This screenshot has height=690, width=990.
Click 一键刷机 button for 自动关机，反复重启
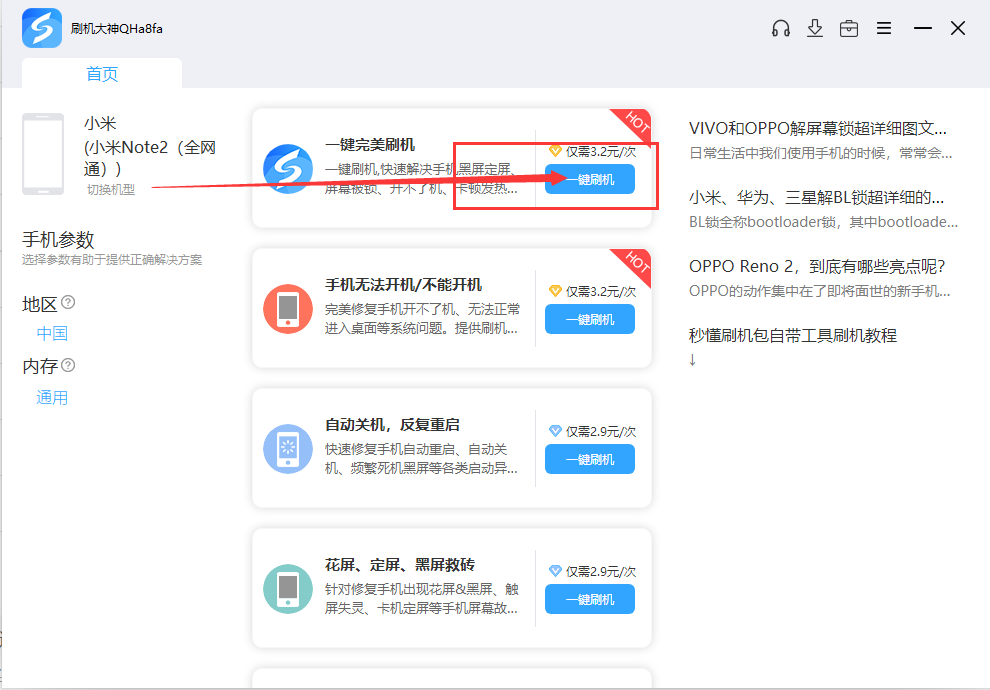point(590,460)
